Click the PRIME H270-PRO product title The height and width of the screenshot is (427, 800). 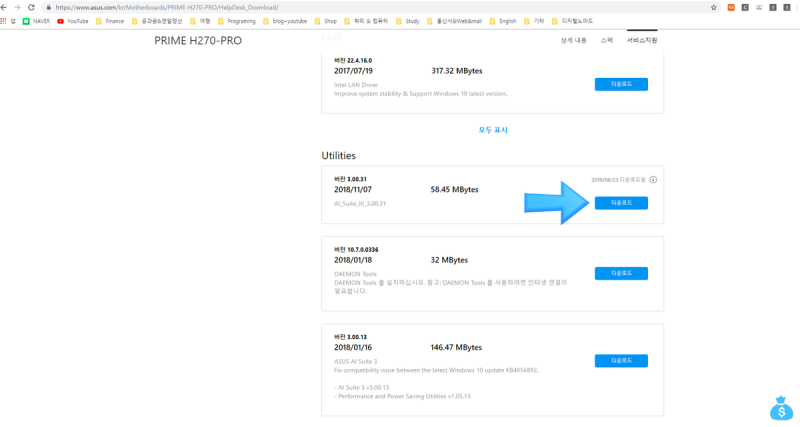coord(198,41)
